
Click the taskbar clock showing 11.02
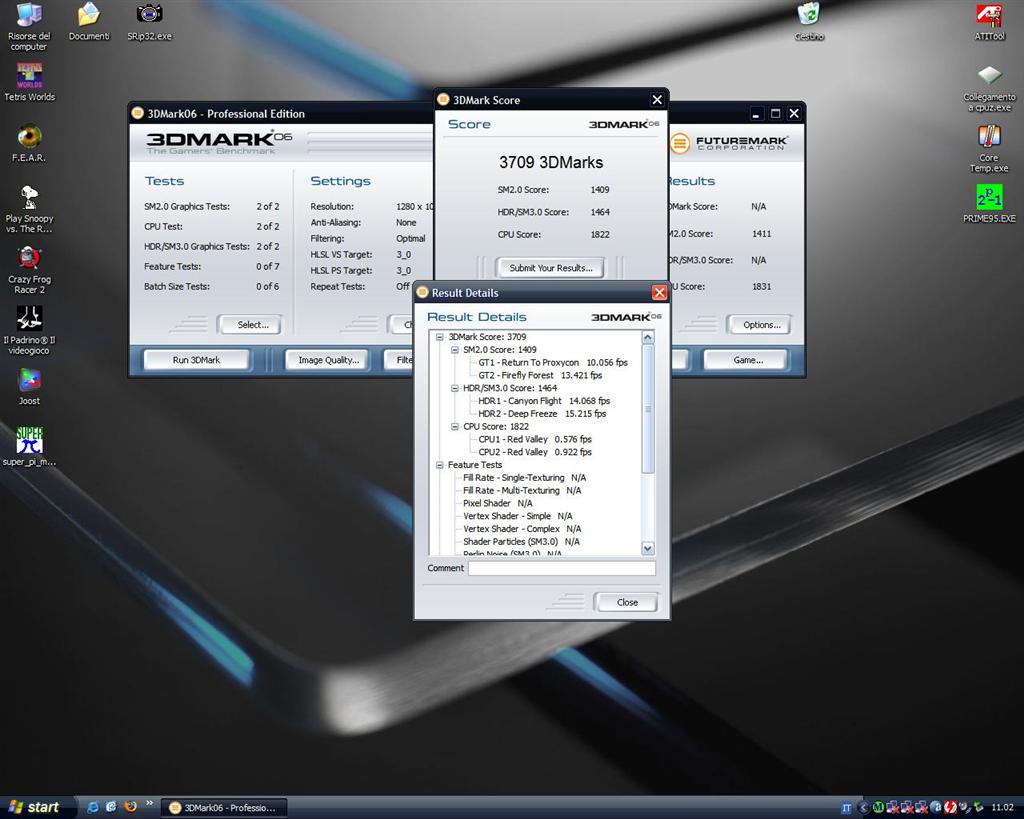tap(1002, 808)
